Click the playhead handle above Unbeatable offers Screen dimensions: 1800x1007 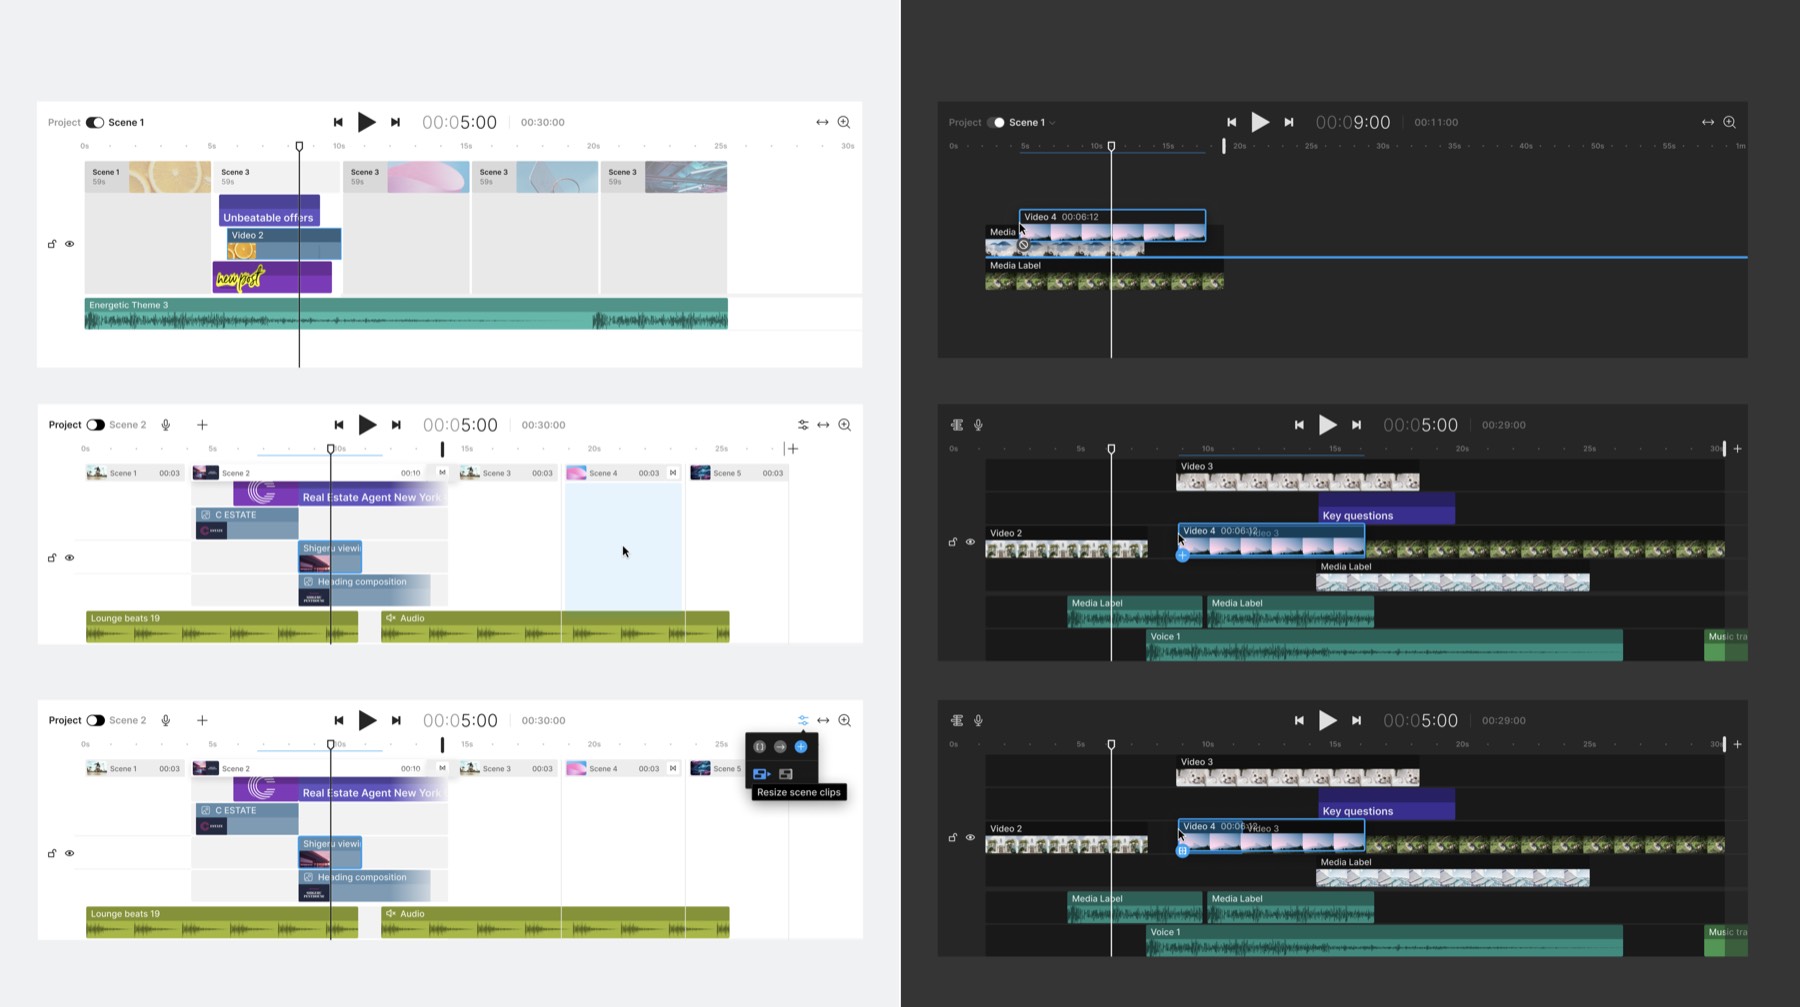[x=299, y=147]
